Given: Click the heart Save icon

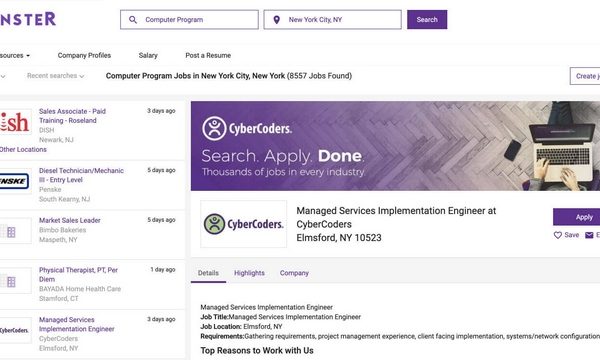Looking at the screenshot, I should pos(558,235).
